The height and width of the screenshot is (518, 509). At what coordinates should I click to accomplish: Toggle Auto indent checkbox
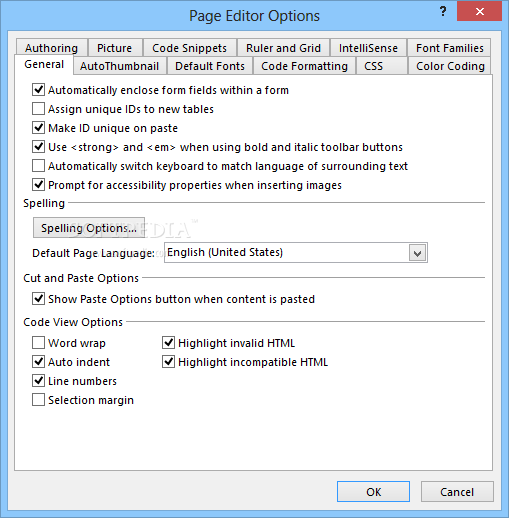(38, 362)
